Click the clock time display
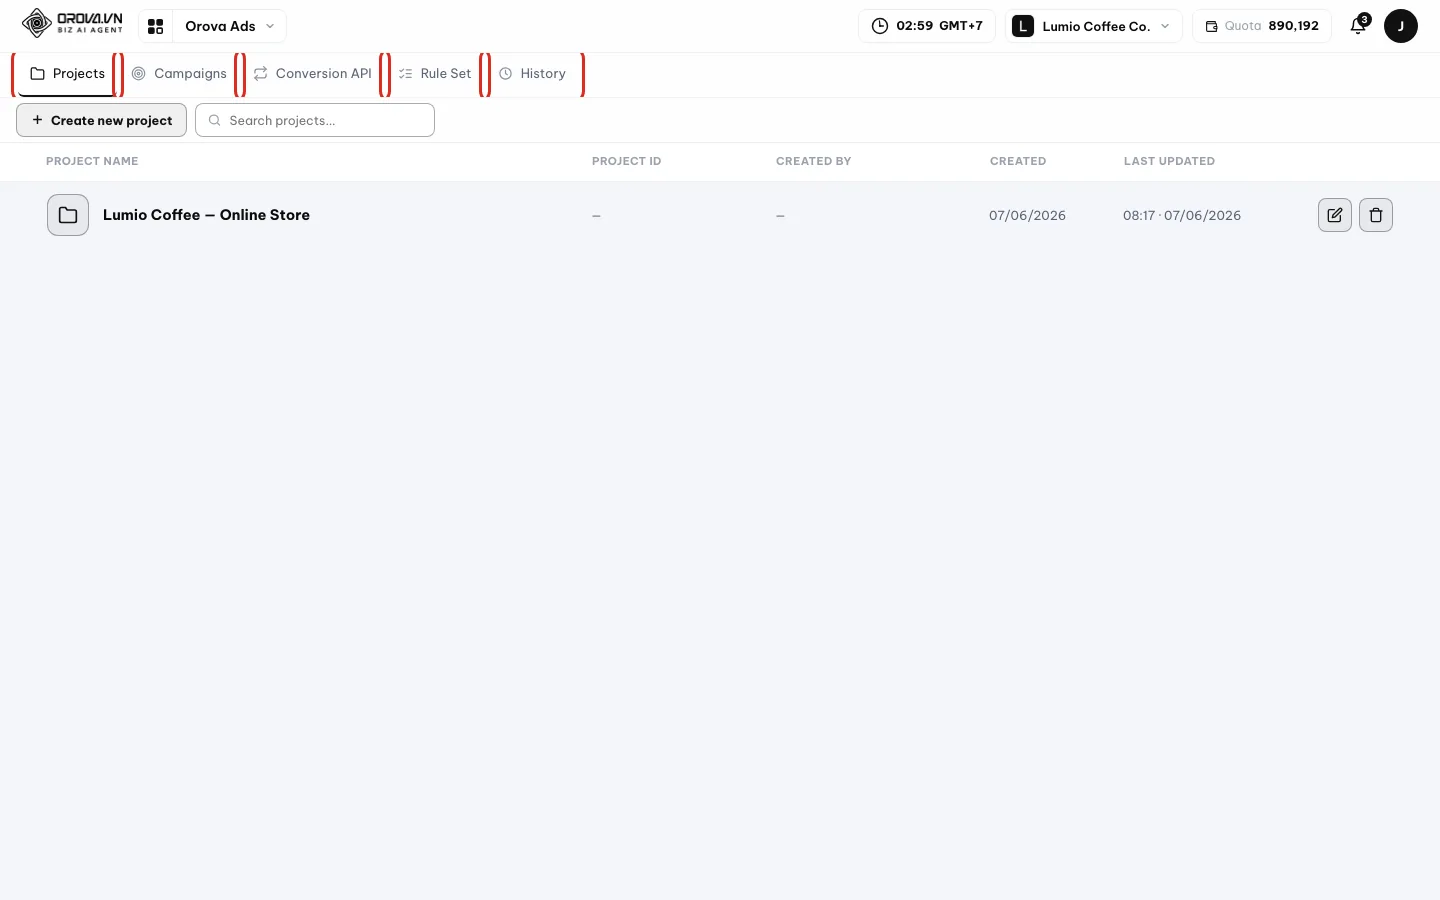1440x900 pixels. coord(927,26)
